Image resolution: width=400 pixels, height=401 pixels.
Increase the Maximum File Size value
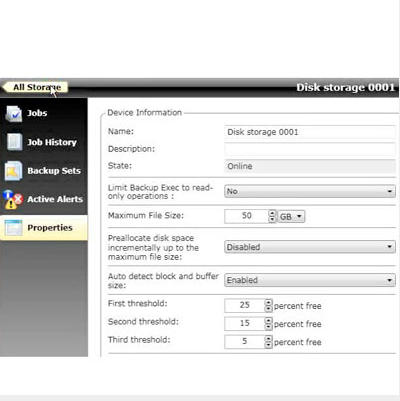[x=272, y=213]
